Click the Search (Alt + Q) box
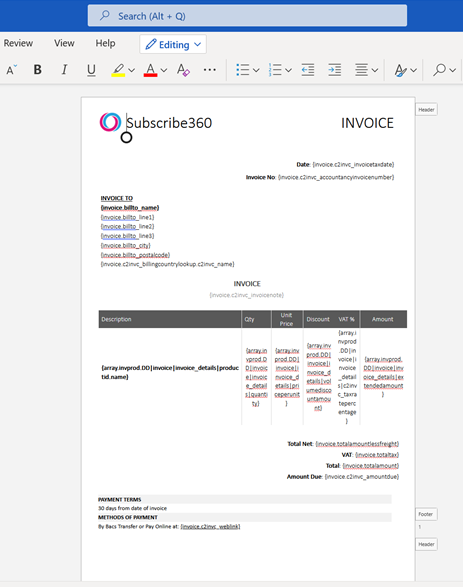 click(x=247, y=16)
